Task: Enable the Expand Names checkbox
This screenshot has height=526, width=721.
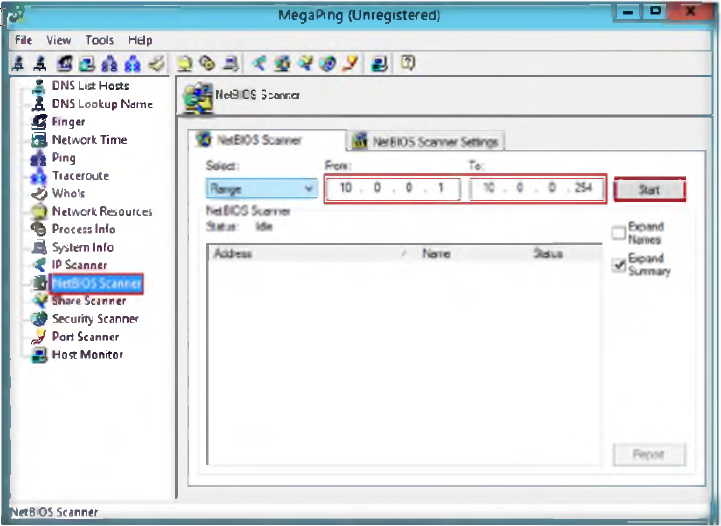Action: 619,233
